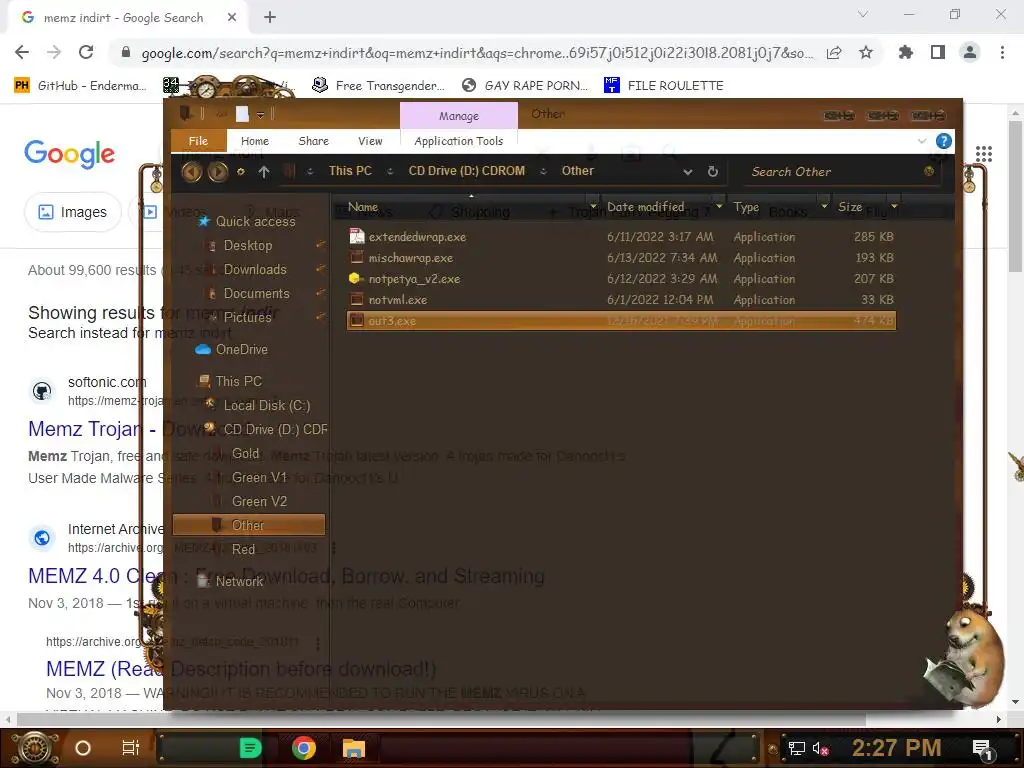This screenshot has width=1024, height=768.
Task: Open the Home ribbon tab
Action: (x=255, y=141)
